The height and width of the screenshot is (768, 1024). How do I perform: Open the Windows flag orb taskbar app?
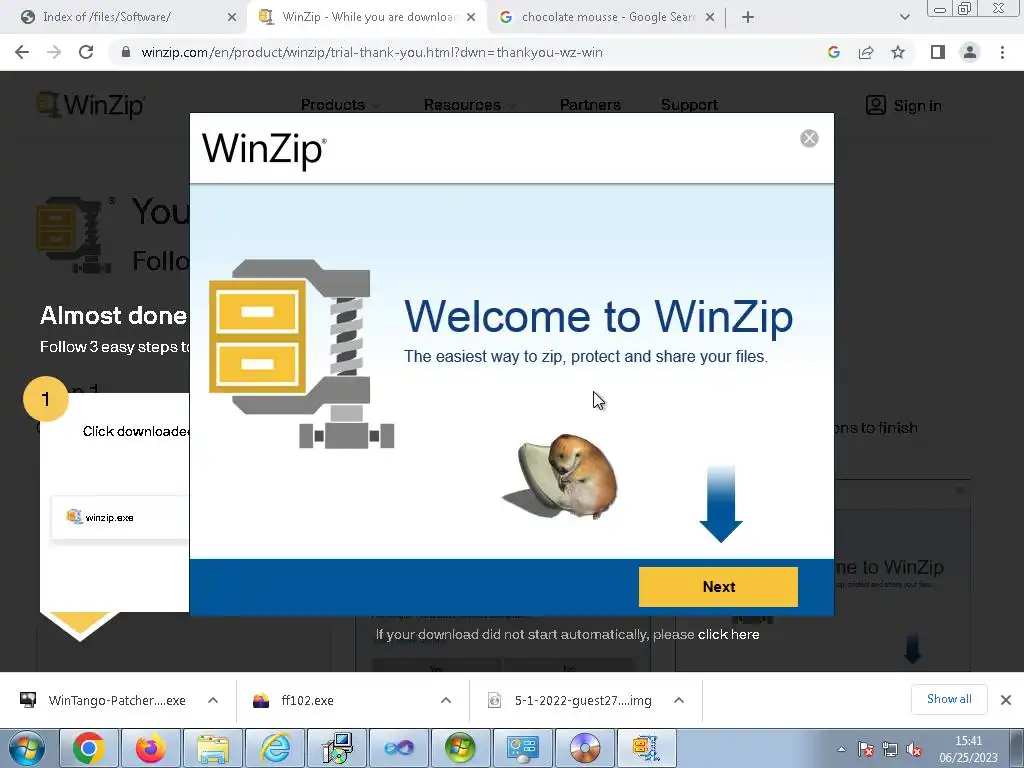[x=461, y=748]
